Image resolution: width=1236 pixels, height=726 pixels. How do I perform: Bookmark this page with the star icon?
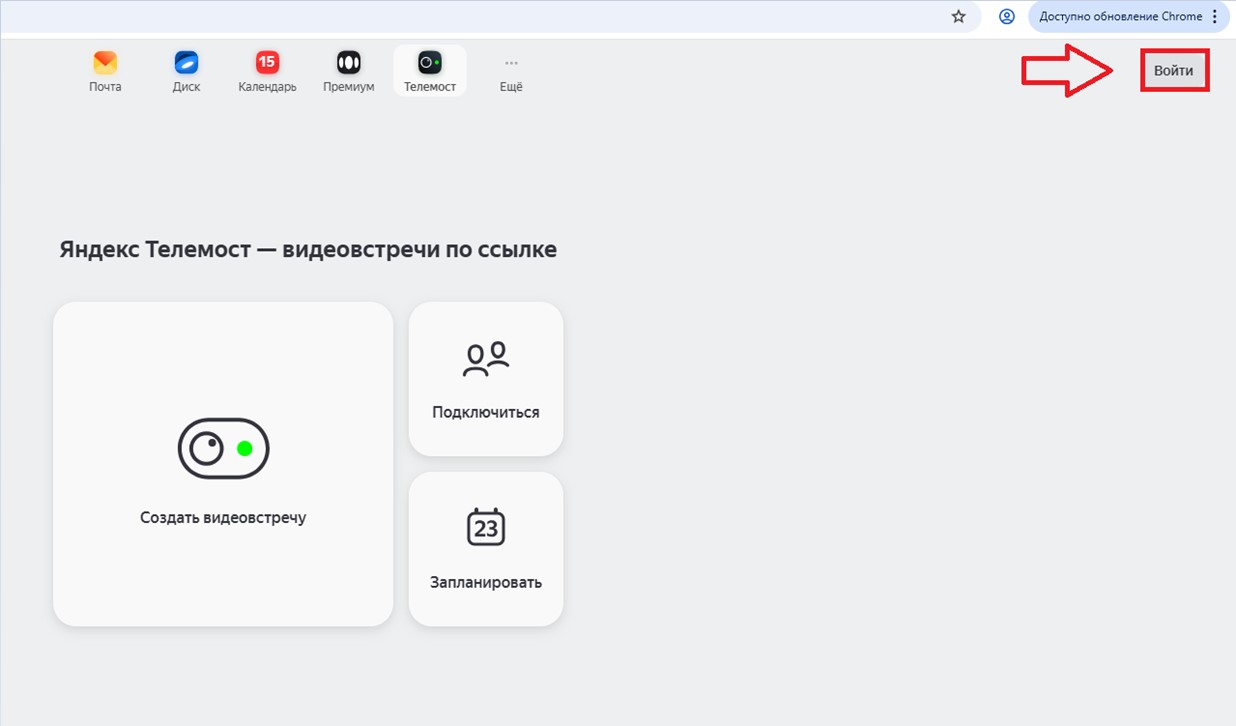(x=959, y=16)
